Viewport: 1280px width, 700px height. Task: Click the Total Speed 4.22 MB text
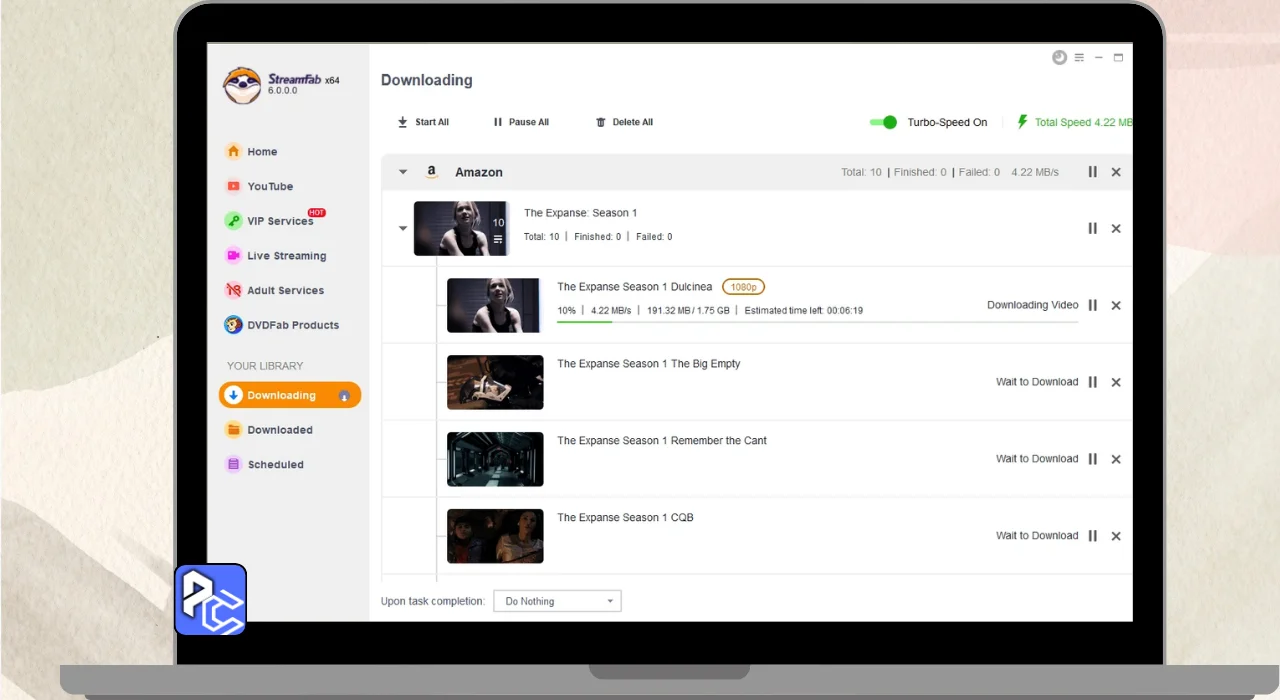coord(1084,122)
